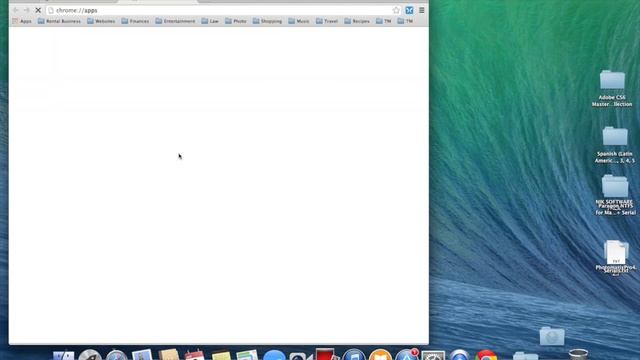640x360 pixels.
Task: Bookmark this page with the star
Action: [x=396, y=10]
